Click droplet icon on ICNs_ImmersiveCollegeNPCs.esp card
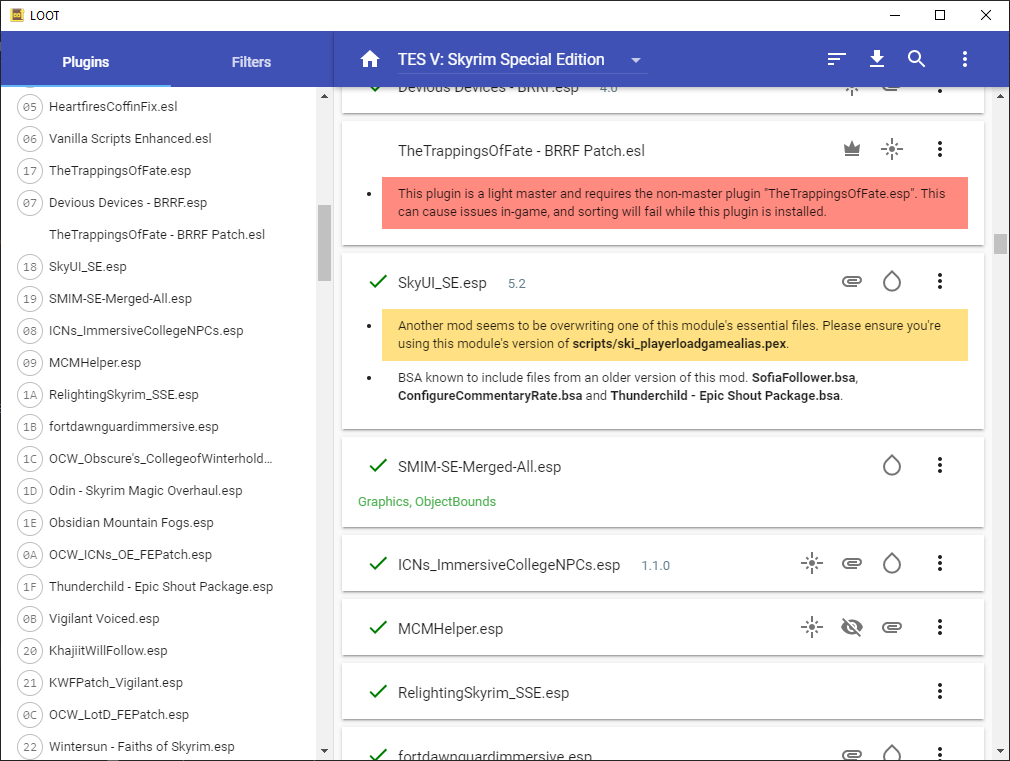Screen dimensions: 1010x761 892,563
